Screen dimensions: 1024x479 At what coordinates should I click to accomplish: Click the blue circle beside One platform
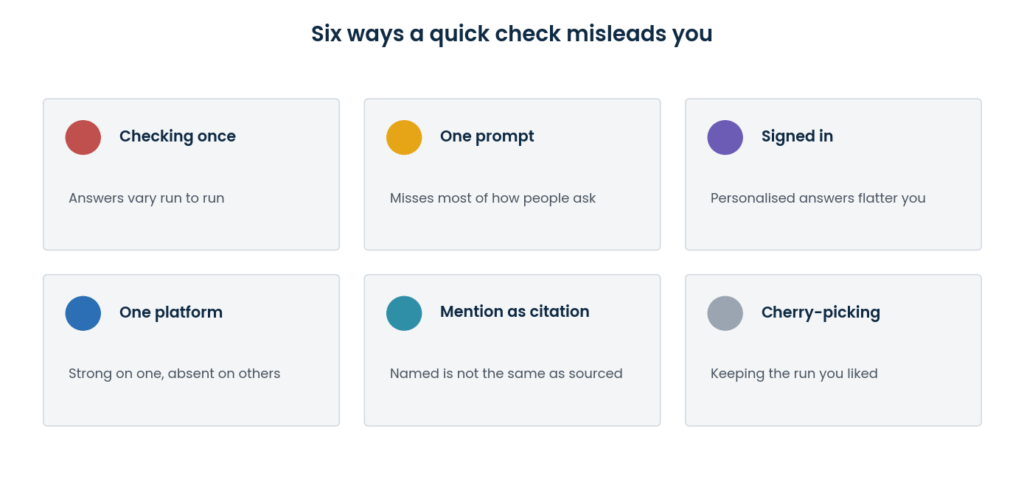click(83, 313)
